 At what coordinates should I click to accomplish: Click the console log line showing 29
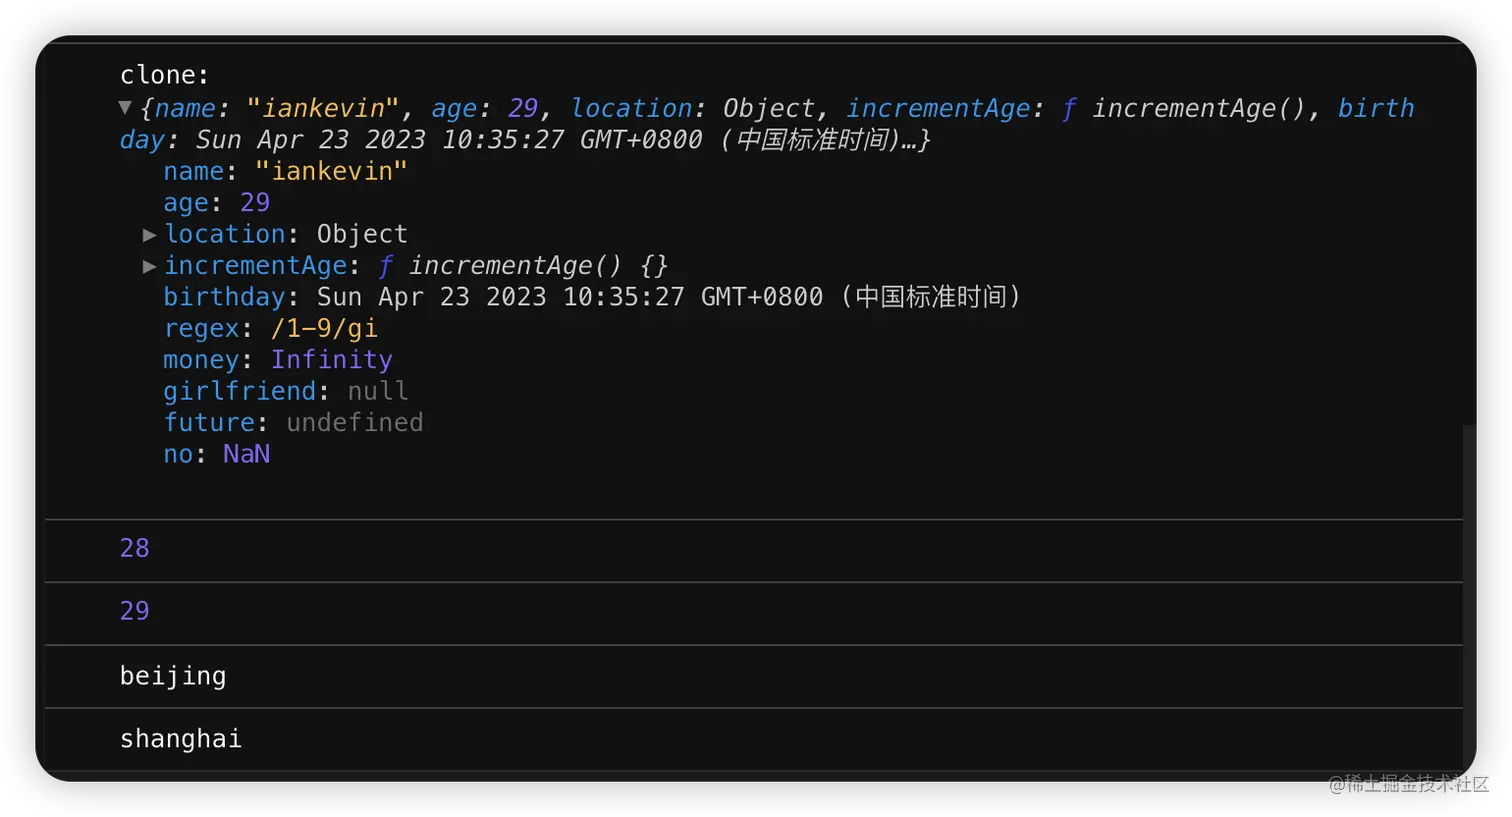click(x=135, y=611)
